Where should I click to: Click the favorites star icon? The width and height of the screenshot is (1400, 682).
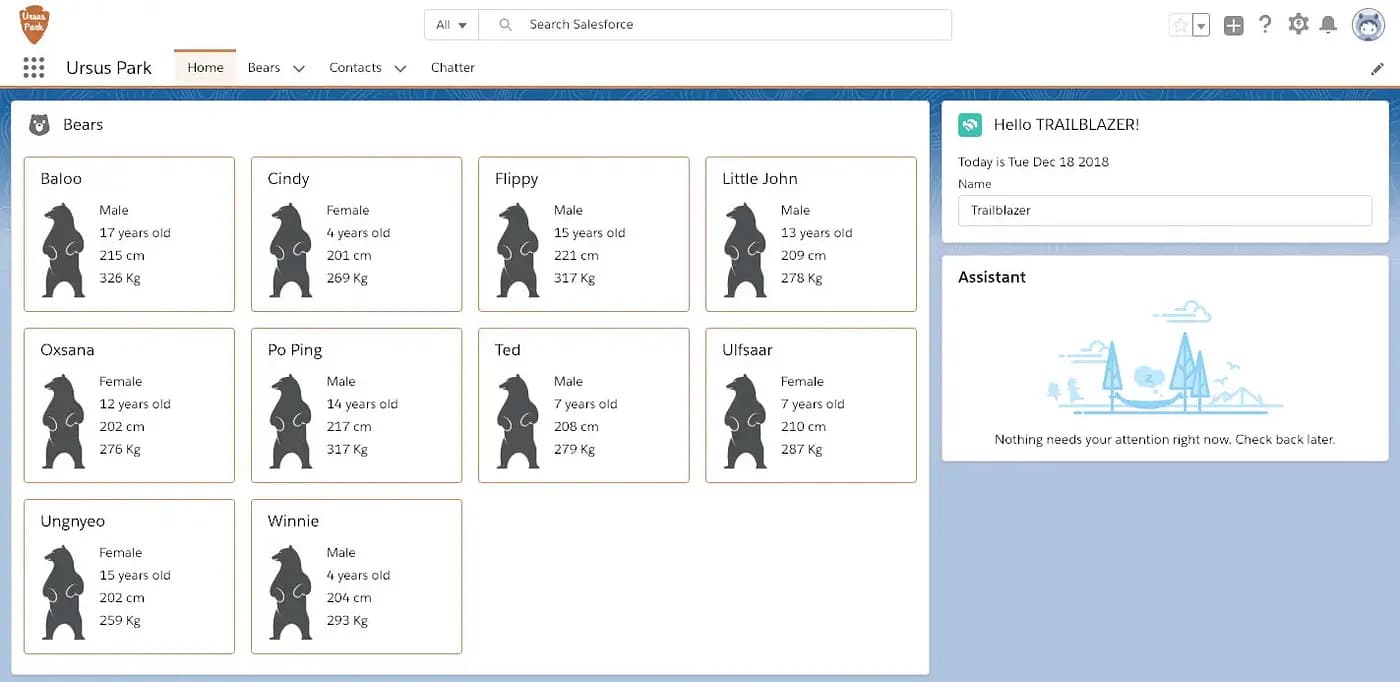[1180, 25]
